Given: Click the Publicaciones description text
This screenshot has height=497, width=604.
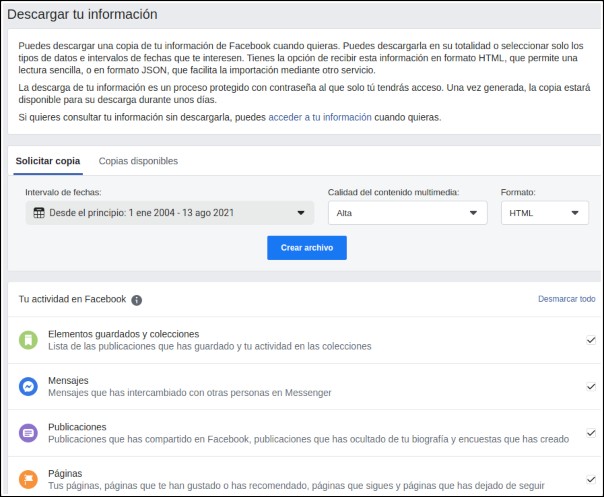Looking at the screenshot, I should tap(309, 439).
